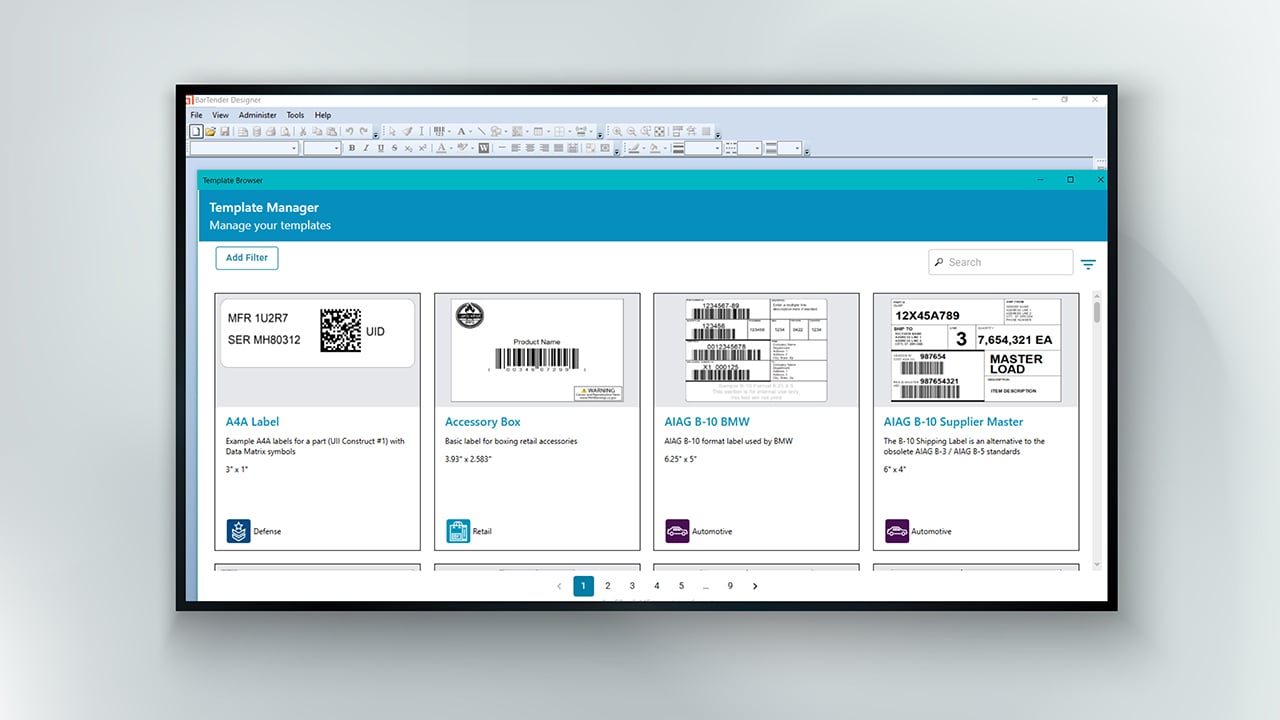Cut selection with the scissors icon

pos(302,131)
